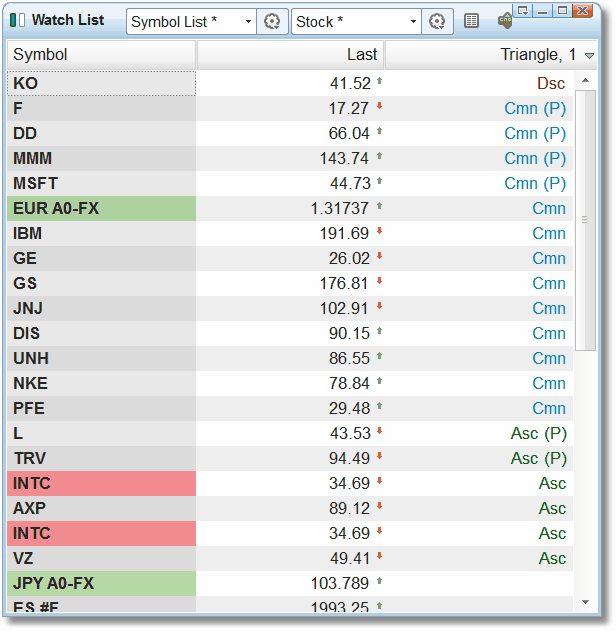Click the Asc value in AXP row
This screenshot has height=631, width=616.
[x=552, y=508]
